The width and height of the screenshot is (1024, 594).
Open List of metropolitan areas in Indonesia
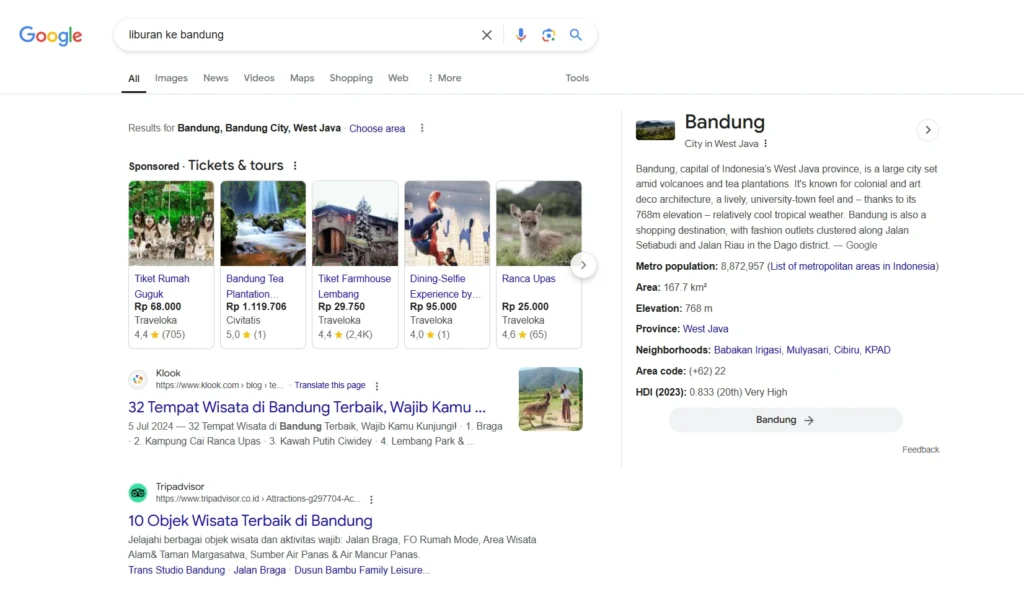pyautogui.click(x=852, y=266)
